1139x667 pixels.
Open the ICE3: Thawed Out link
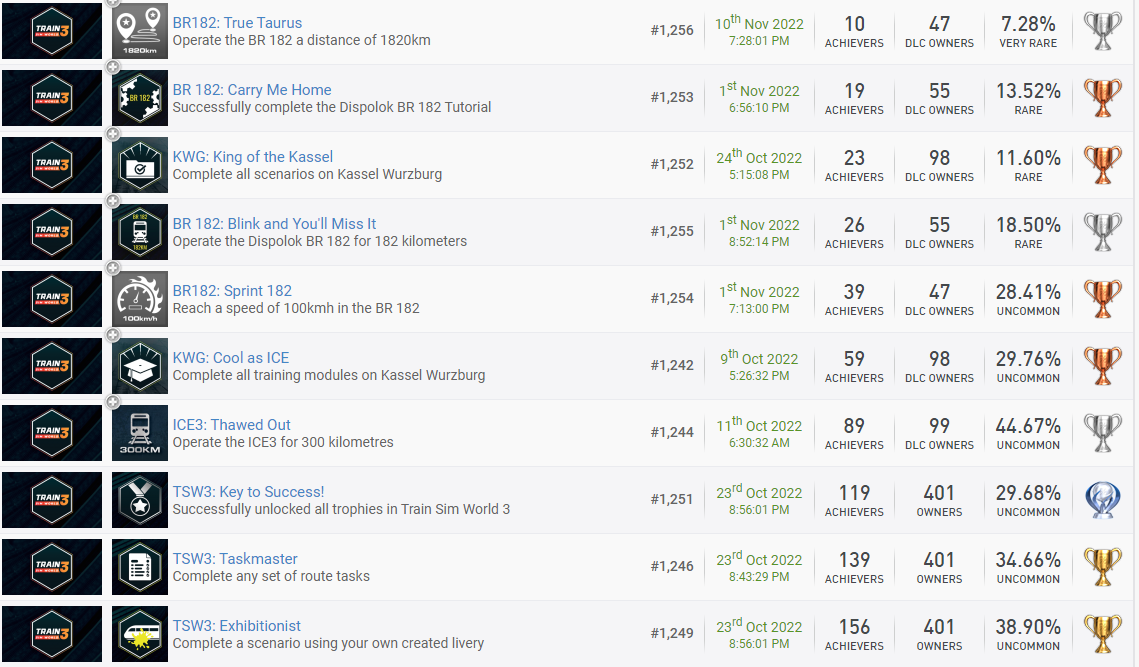[x=231, y=425]
